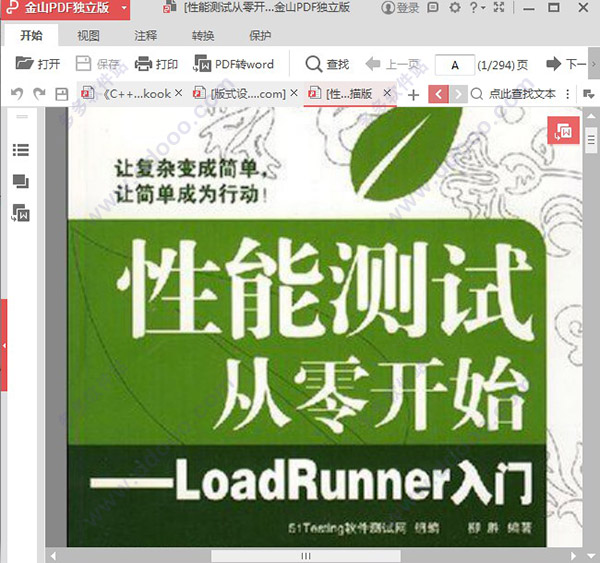This screenshot has width=600, height=563.
Task: Open the help question mark dropdown
Action: click(x=477, y=7)
